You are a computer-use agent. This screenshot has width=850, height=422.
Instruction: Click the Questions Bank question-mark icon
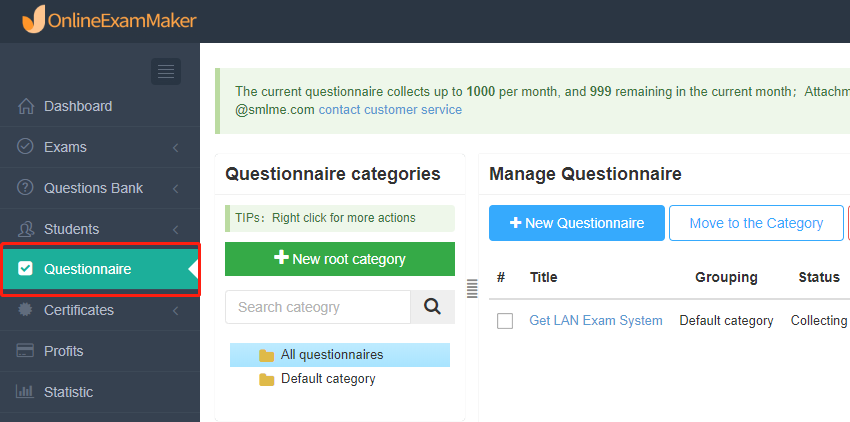coord(25,187)
